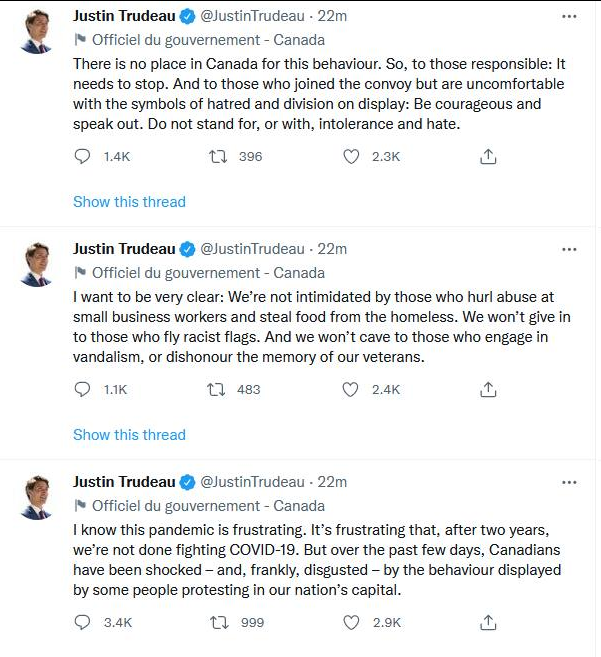Retweet the tweet with 999 retweets
This screenshot has height=657, width=601.
pos(216,622)
